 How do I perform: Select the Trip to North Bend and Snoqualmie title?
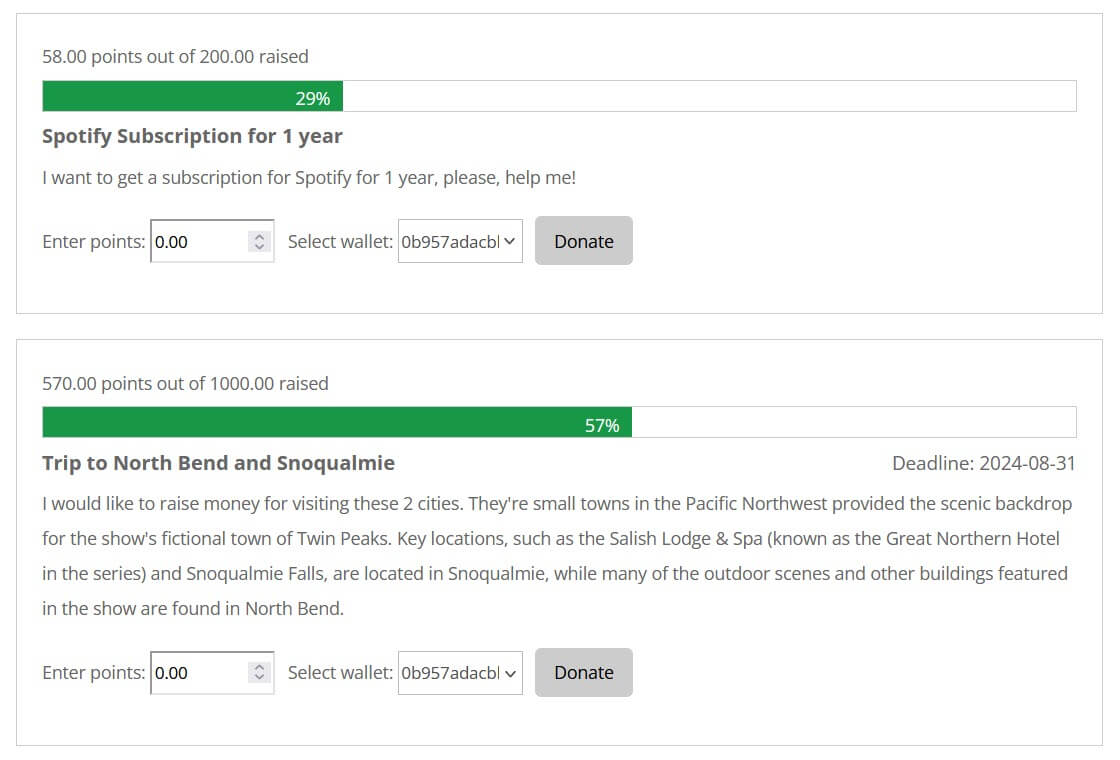[x=218, y=463]
